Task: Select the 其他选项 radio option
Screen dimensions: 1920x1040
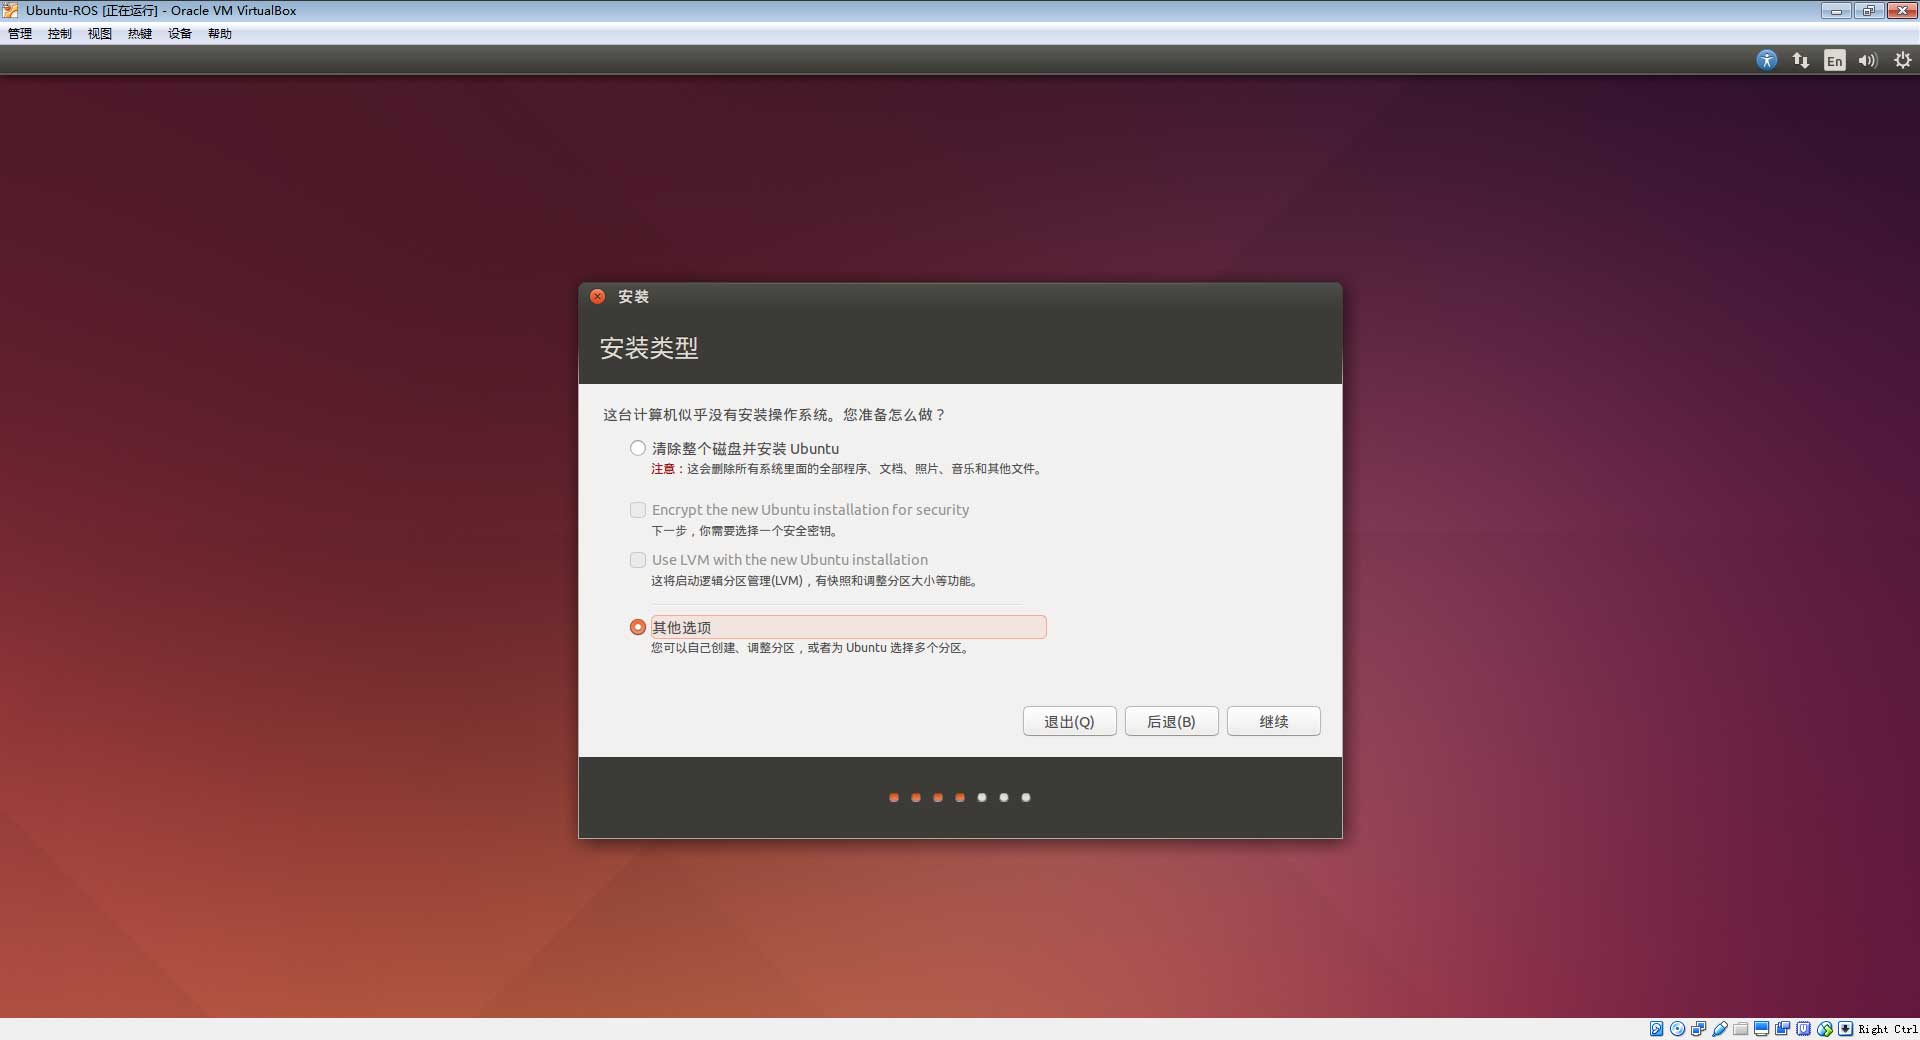Action: point(637,627)
